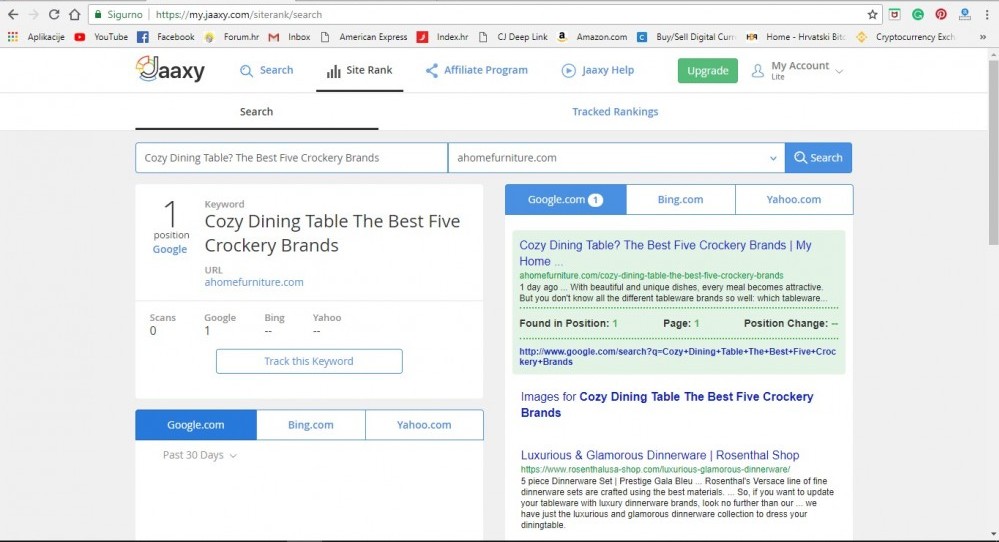Click the Google link under position
The image size is (999, 542).
(x=169, y=249)
